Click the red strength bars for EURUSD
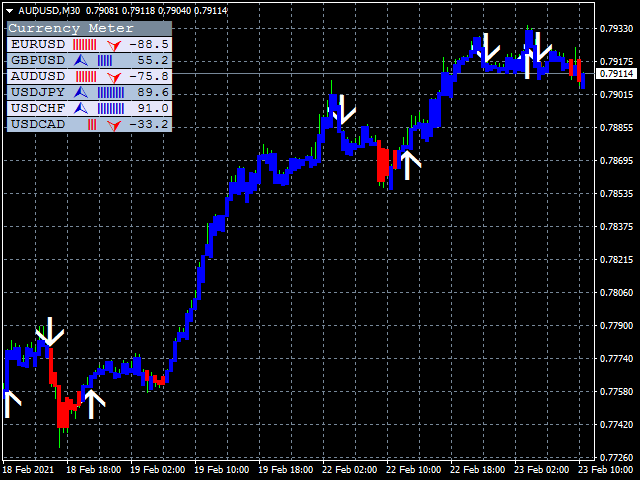 (x=85, y=44)
